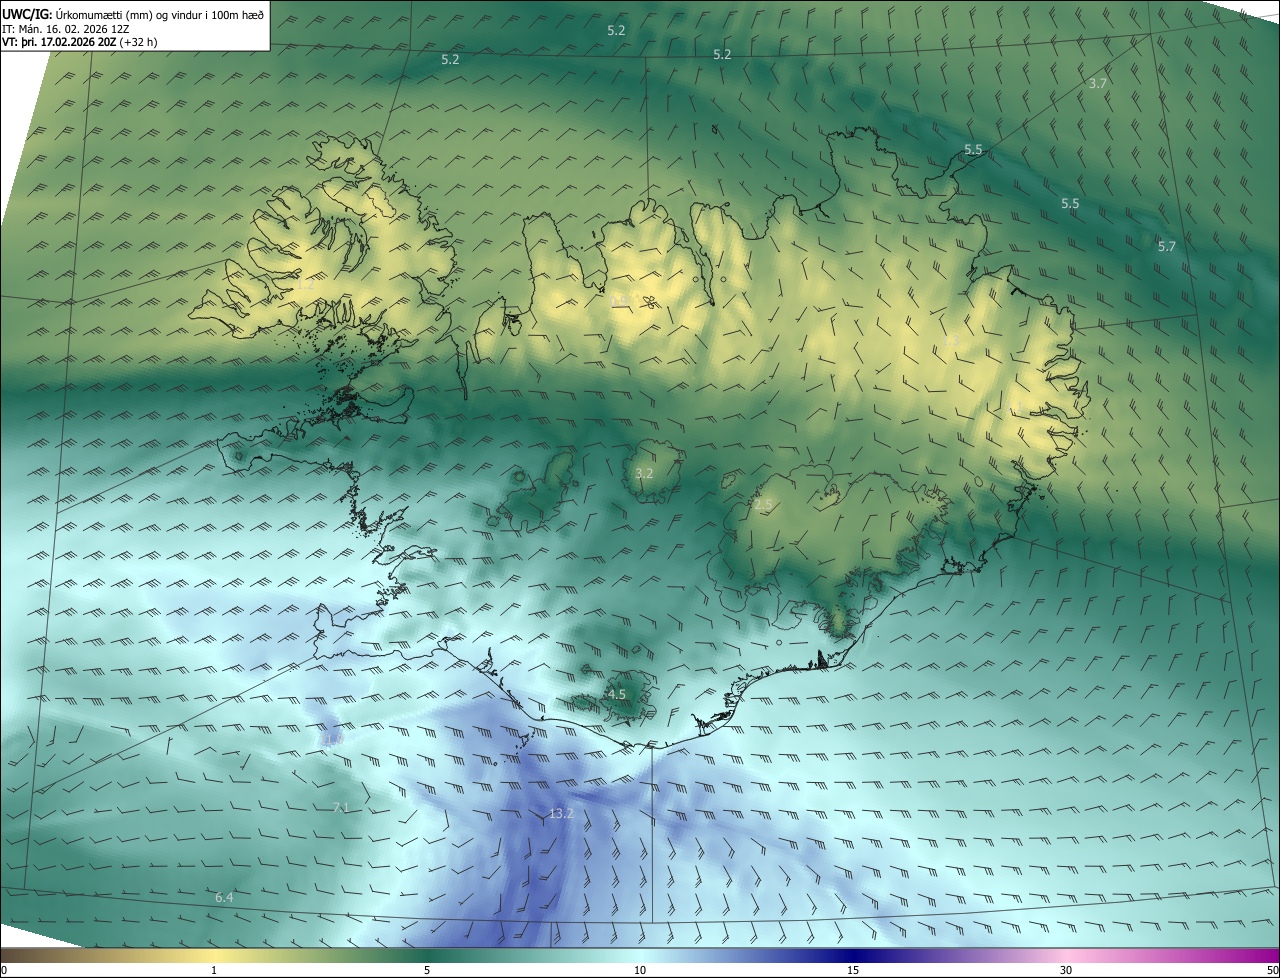This screenshot has width=1280, height=978.
Task: Click the 5.7 value label over the ocean
Action: click(1167, 246)
